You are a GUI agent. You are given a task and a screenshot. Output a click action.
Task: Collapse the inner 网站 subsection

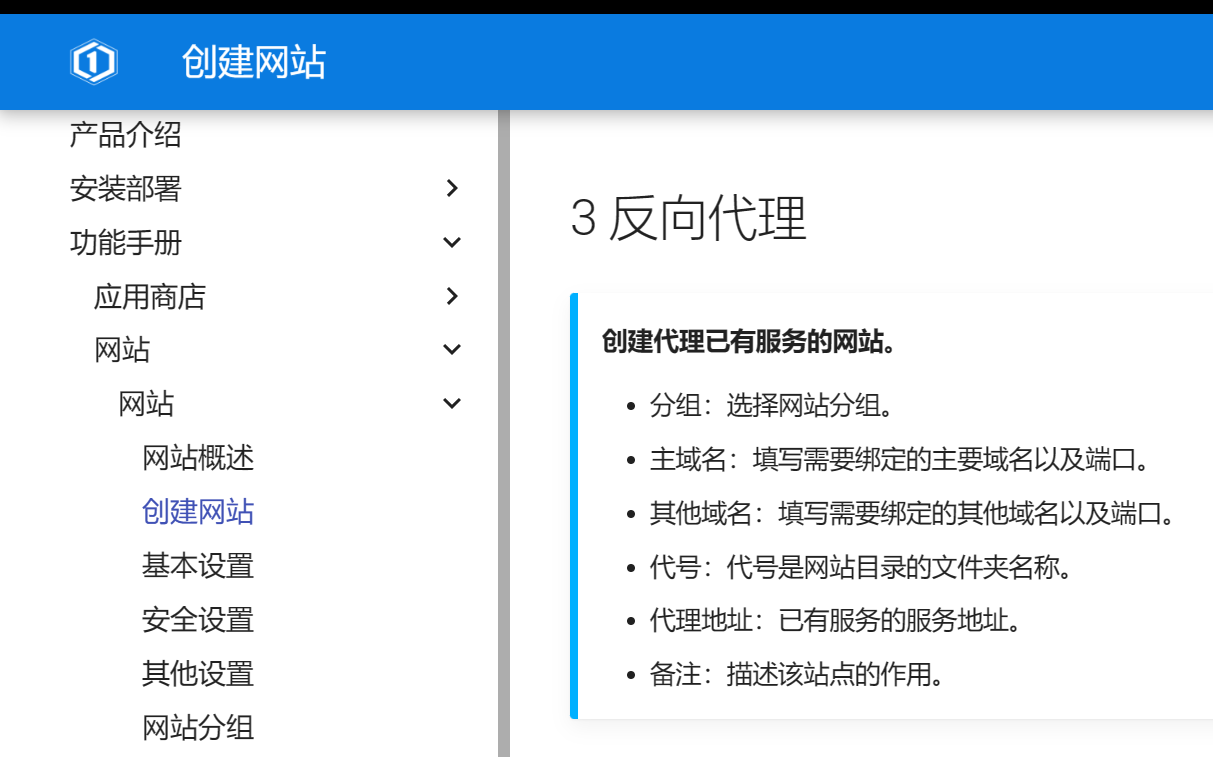[x=452, y=403]
